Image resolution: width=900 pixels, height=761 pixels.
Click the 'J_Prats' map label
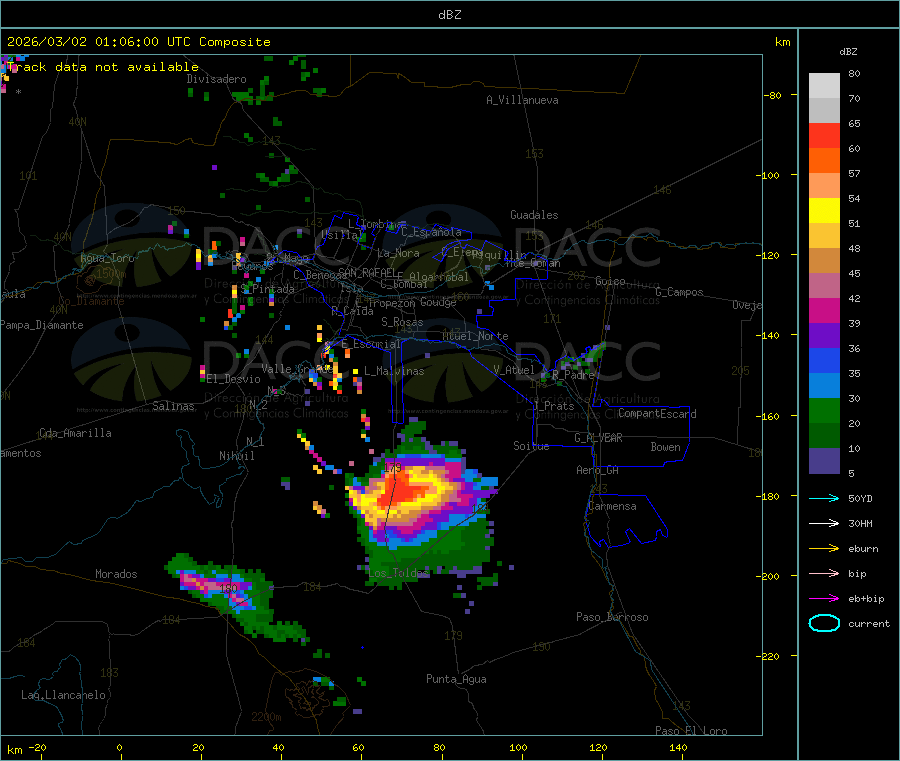coord(554,406)
